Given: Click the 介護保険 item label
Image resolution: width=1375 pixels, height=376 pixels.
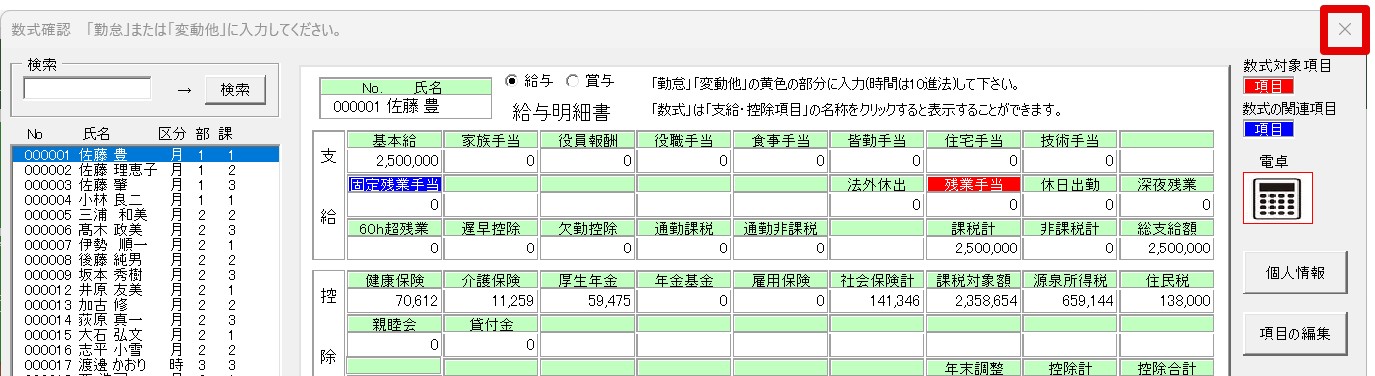Looking at the screenshot, I should [490, 280].
